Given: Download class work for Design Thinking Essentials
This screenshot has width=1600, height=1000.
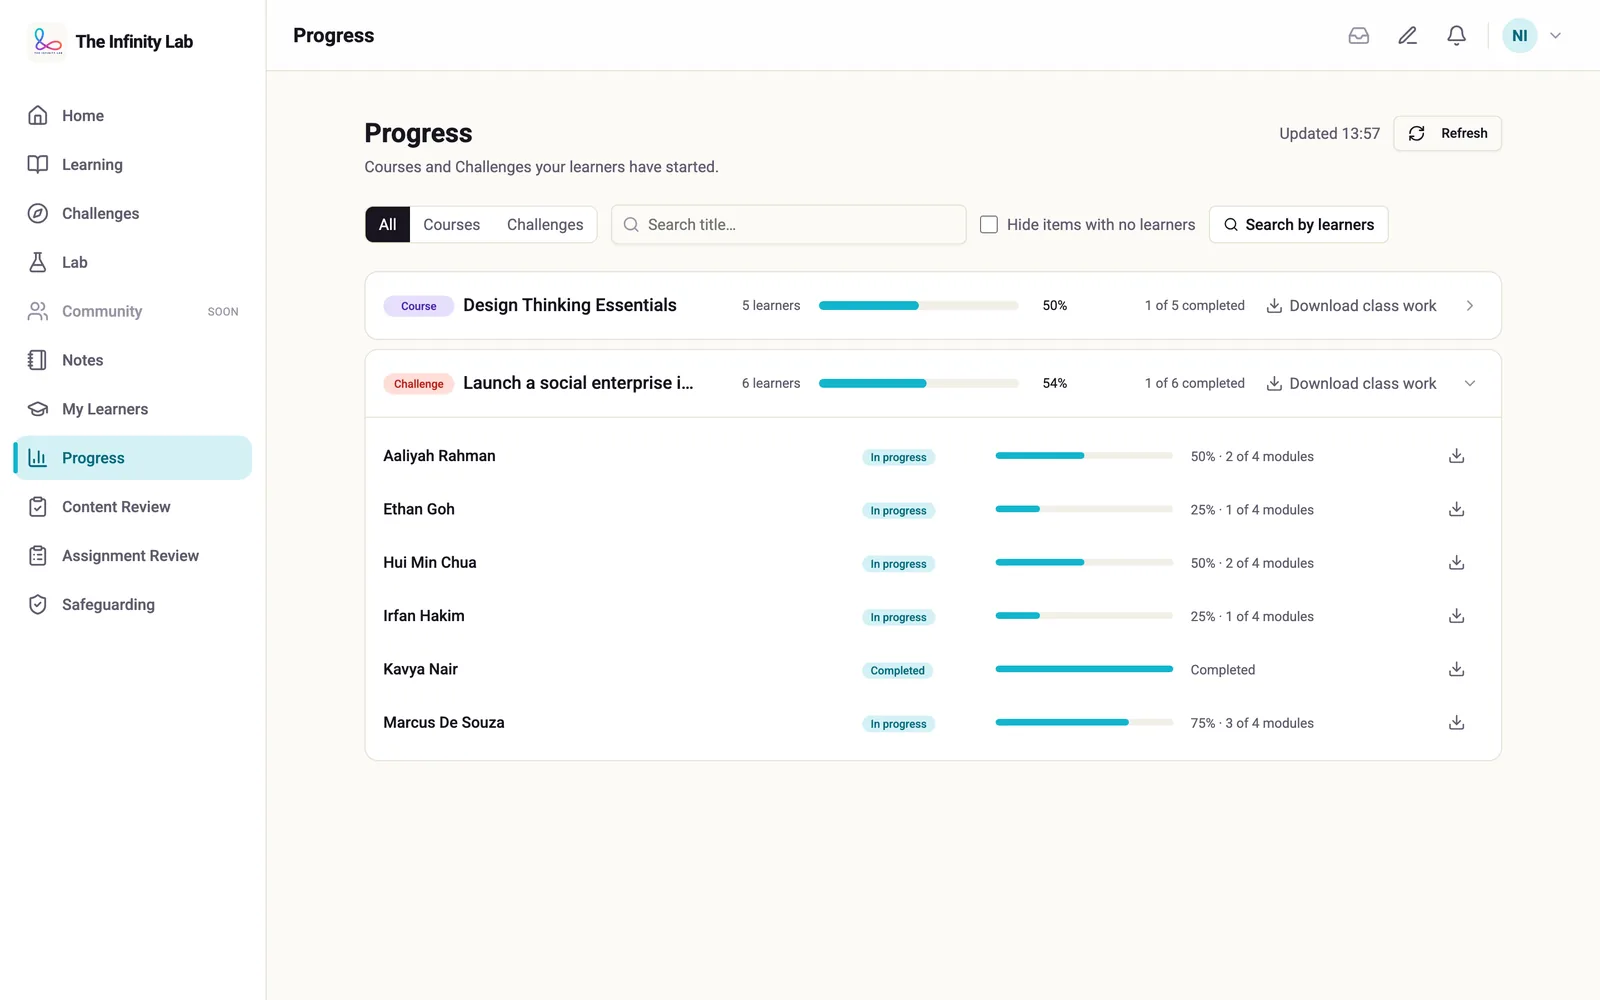Looking at the screenshot, I should pyautogui.click(x=1351, y=306).
